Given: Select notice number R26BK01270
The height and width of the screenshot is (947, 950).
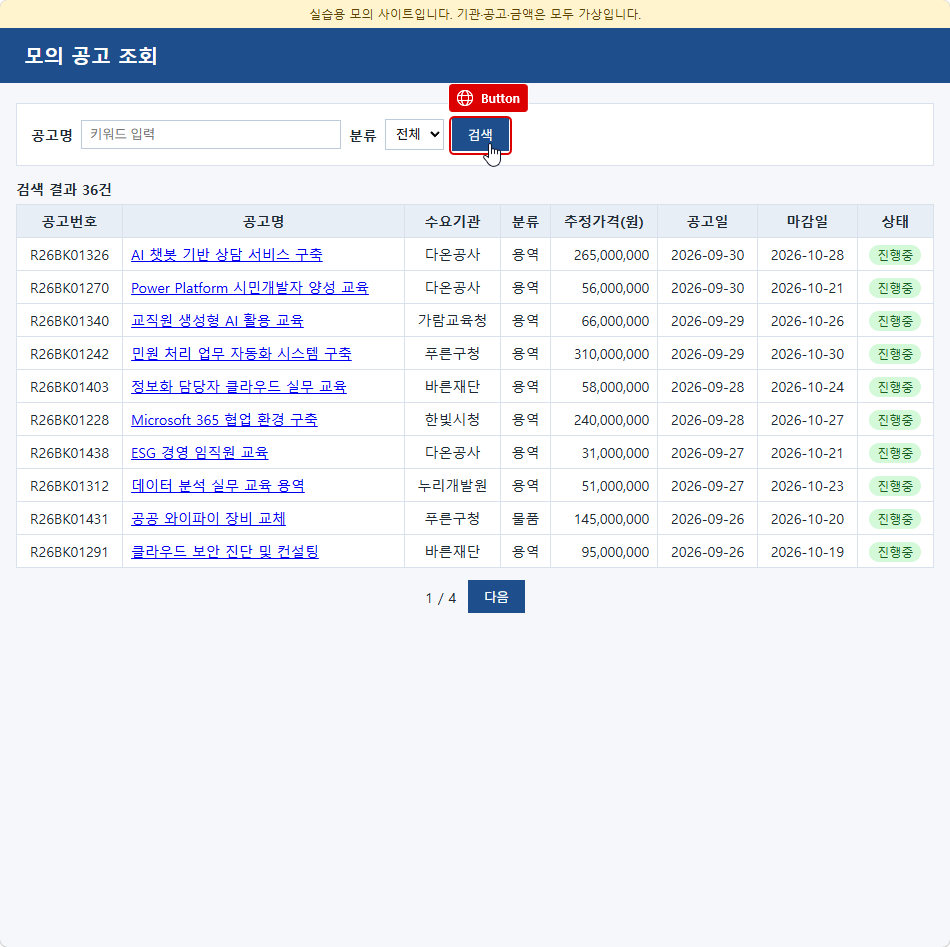Looking at the screenshot, I should 70,288.
